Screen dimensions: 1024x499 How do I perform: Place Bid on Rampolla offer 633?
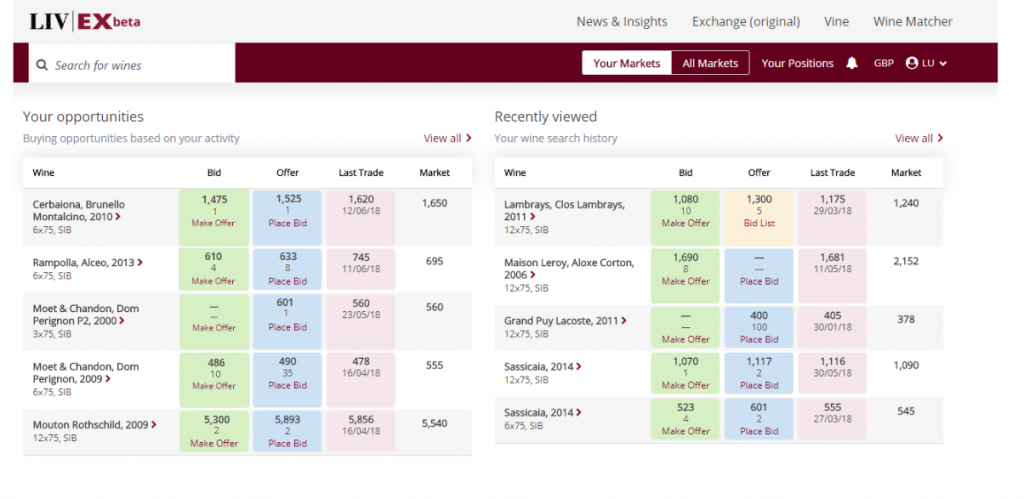[x=288, y=281]
